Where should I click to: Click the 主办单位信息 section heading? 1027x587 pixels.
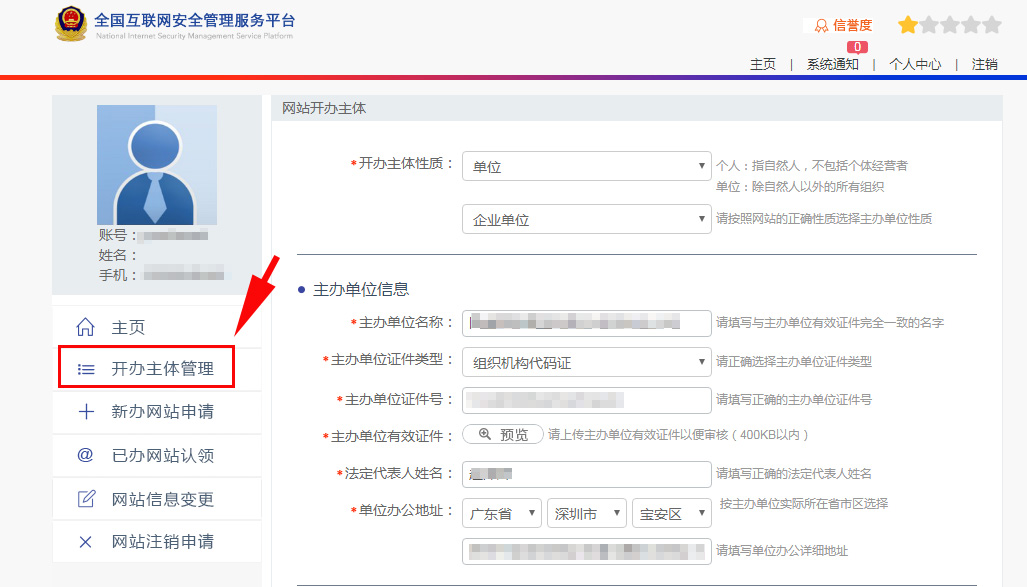[x=361, y=290]
